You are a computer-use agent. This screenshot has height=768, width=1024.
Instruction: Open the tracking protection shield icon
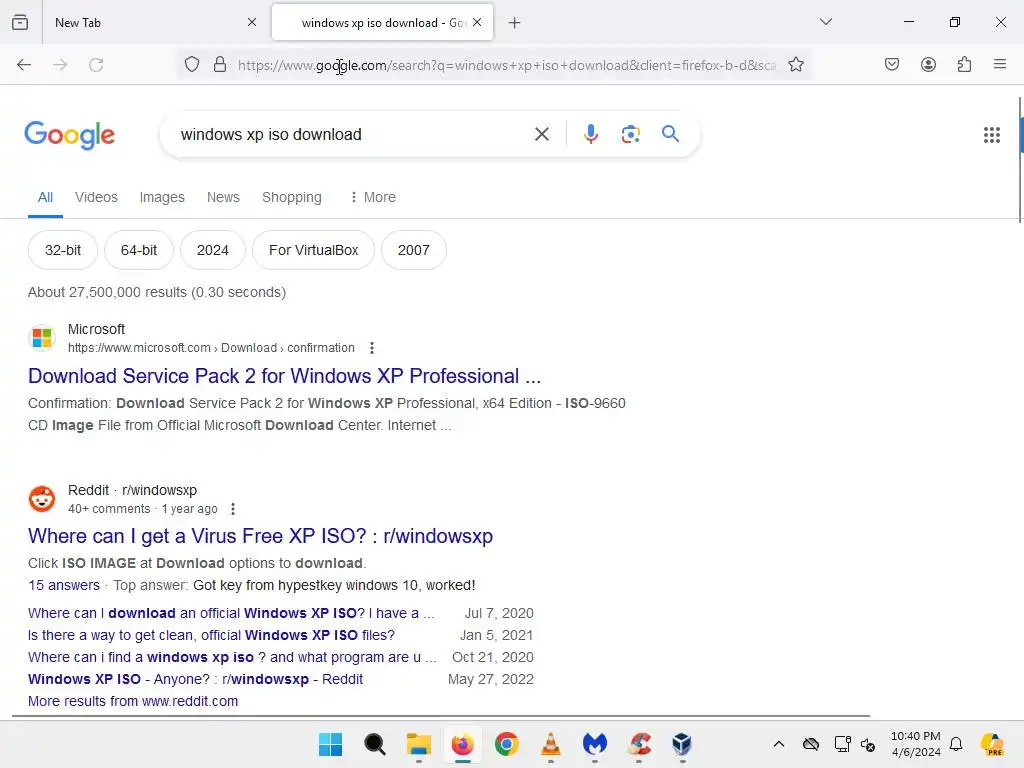coord(191,65)
